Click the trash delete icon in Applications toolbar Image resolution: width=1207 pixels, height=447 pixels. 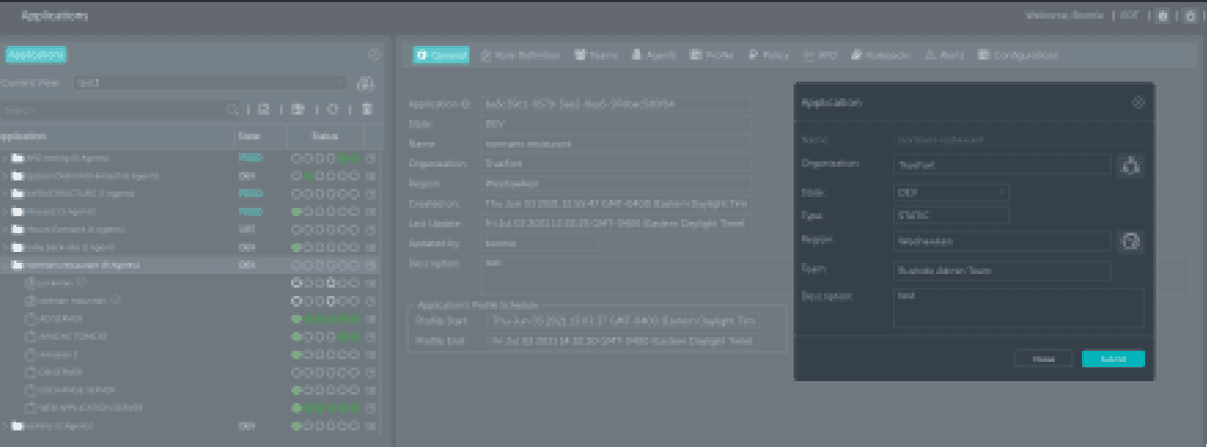point(367,109)
